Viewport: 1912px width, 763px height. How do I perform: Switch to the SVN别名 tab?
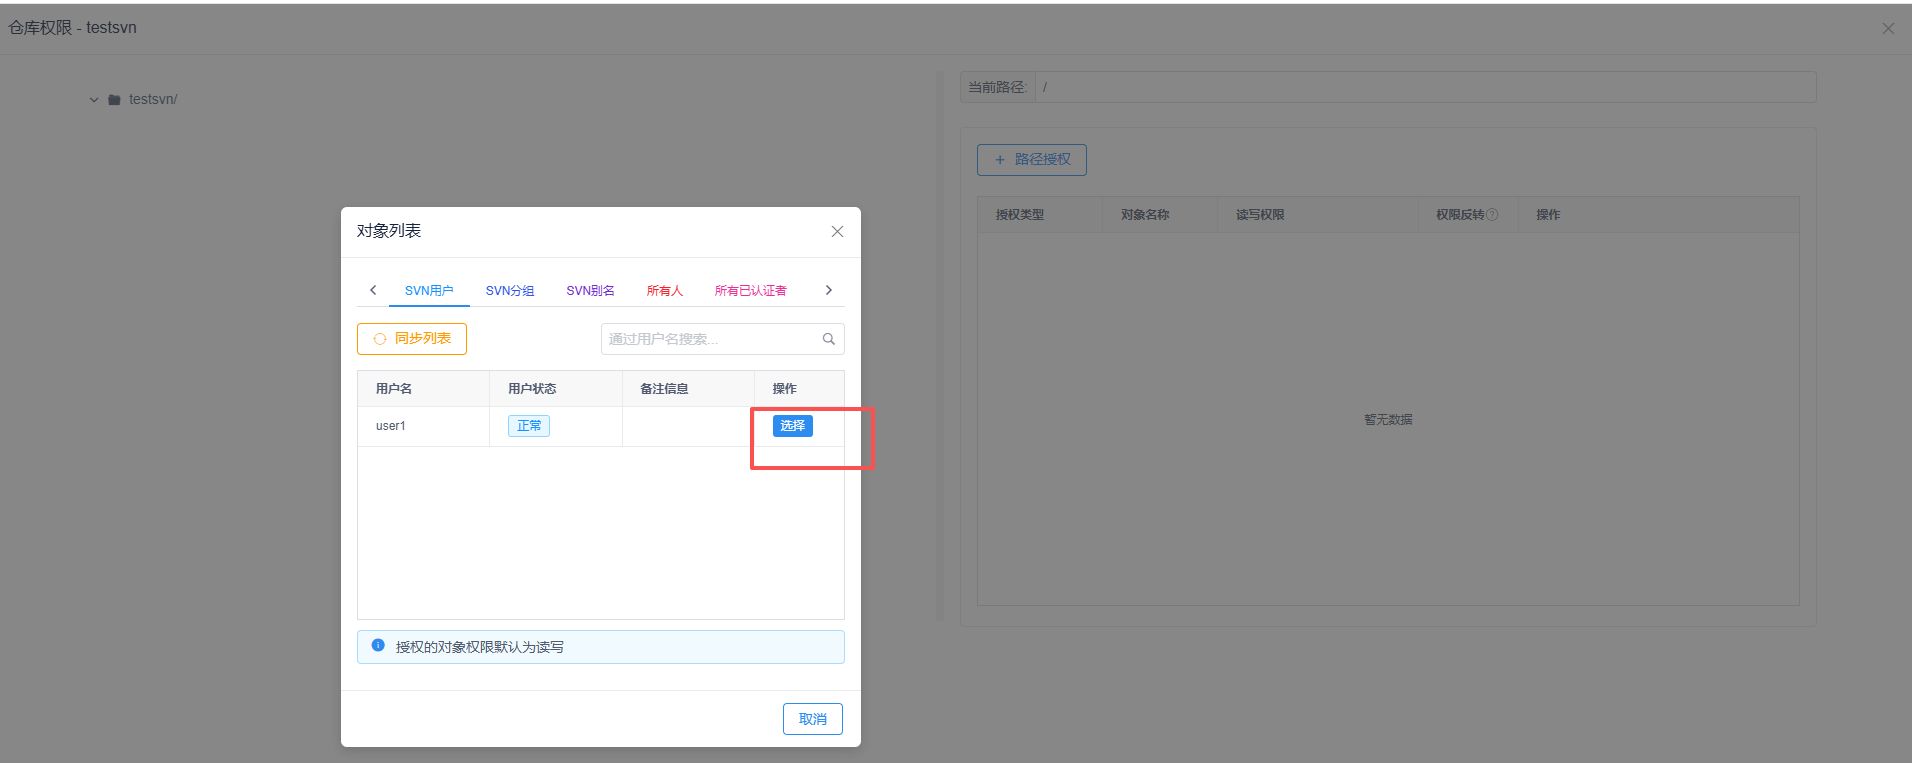pyautogui.click(x=590, y=290)
